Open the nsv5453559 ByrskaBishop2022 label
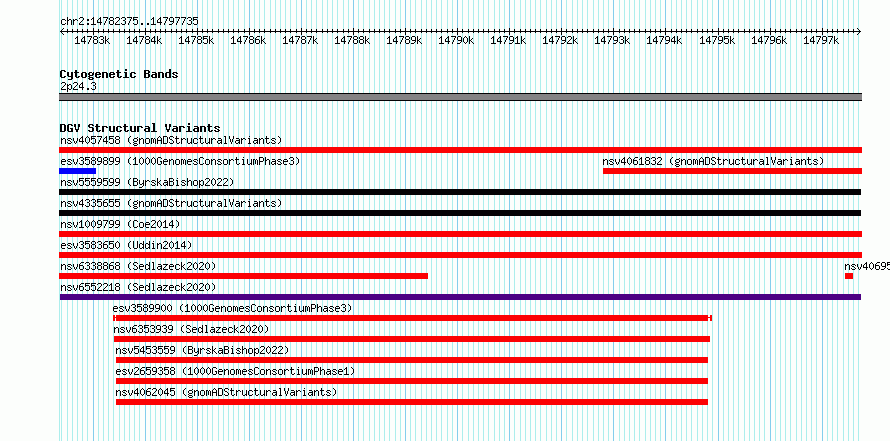This screenshot has height=441, width=890. [202, 350]
